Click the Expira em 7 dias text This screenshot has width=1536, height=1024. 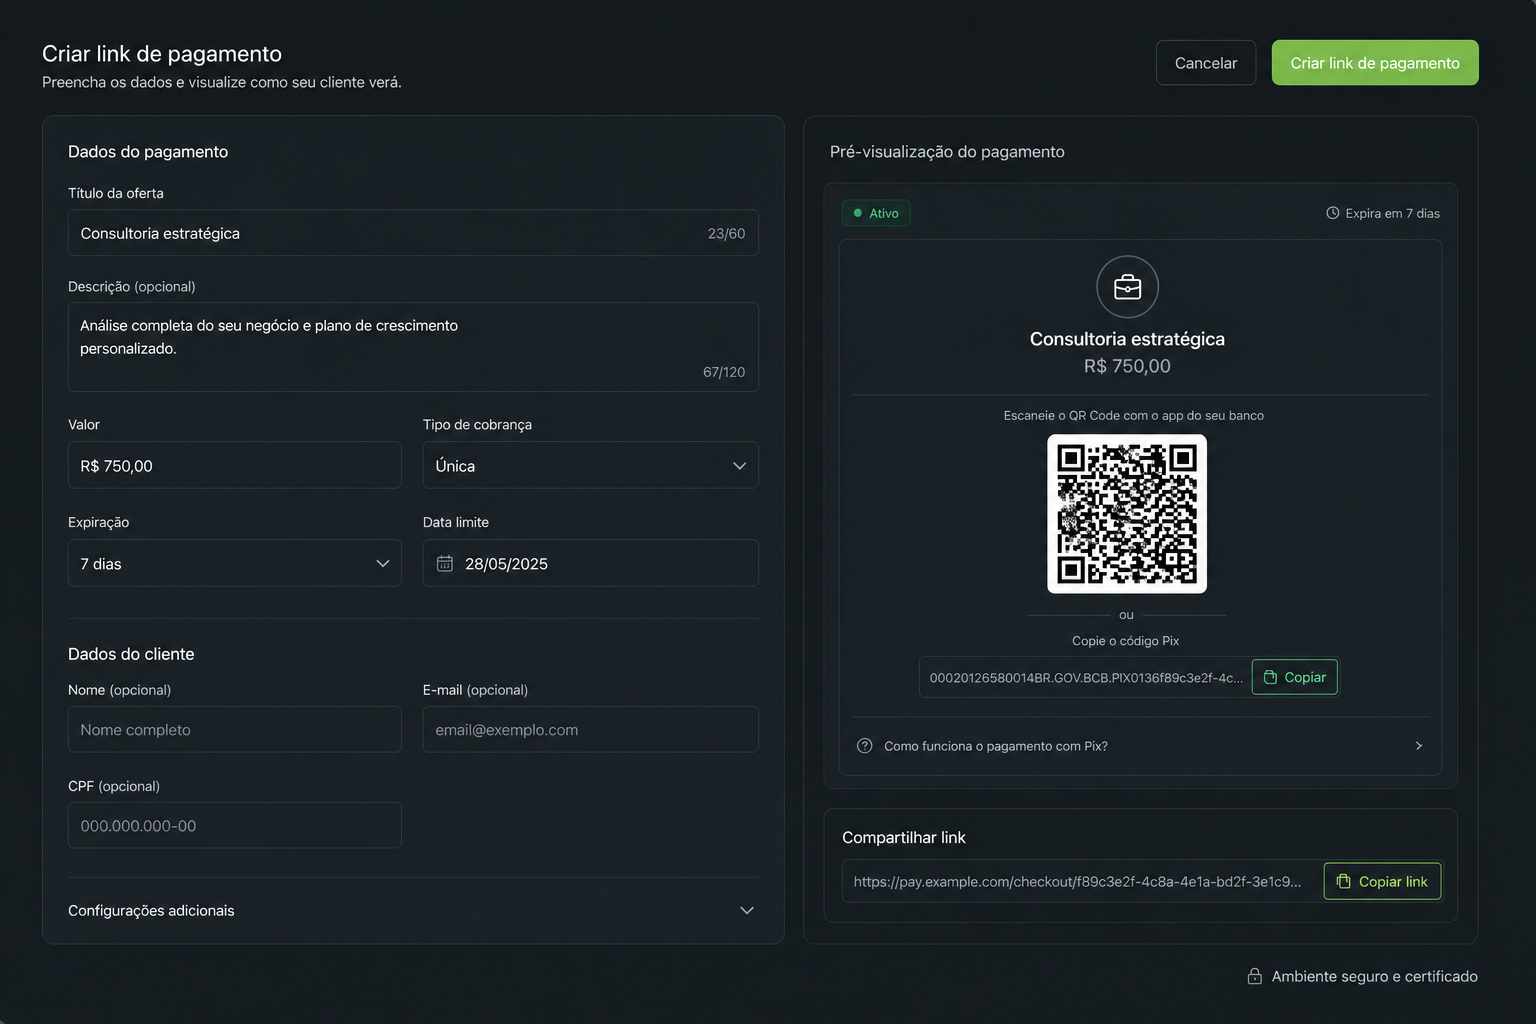click(1392, 213)
